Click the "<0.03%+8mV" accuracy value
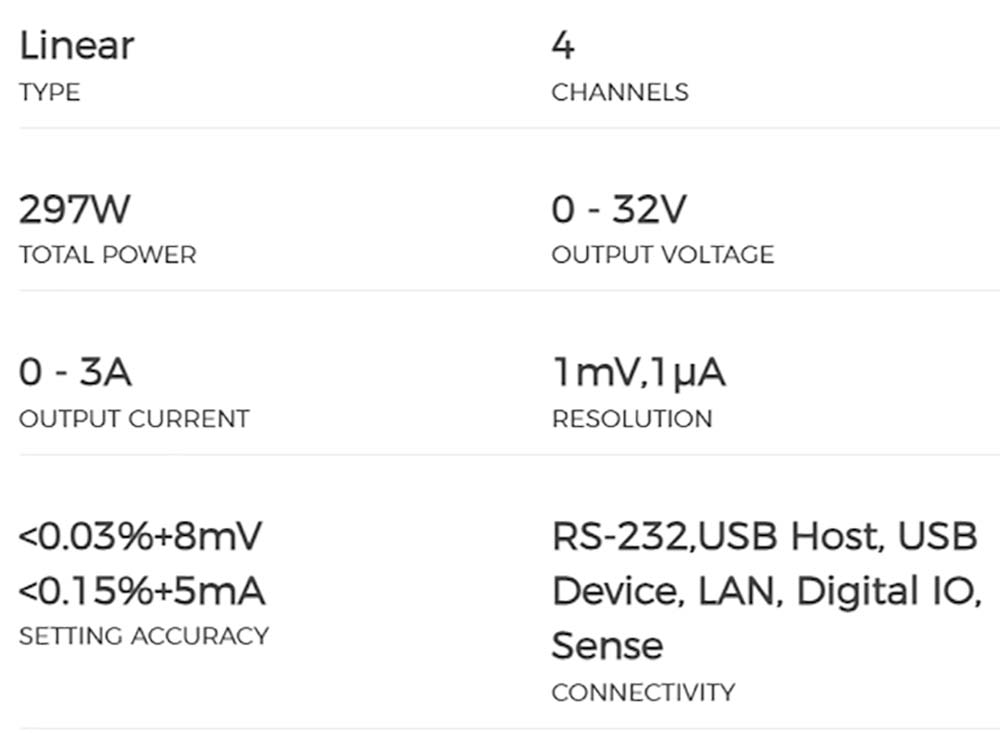 140,537
